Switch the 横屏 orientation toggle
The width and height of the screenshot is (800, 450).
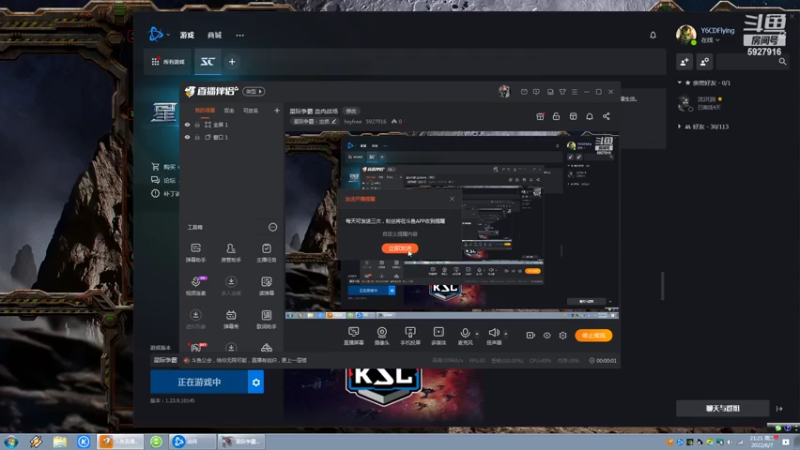[254, 91]
